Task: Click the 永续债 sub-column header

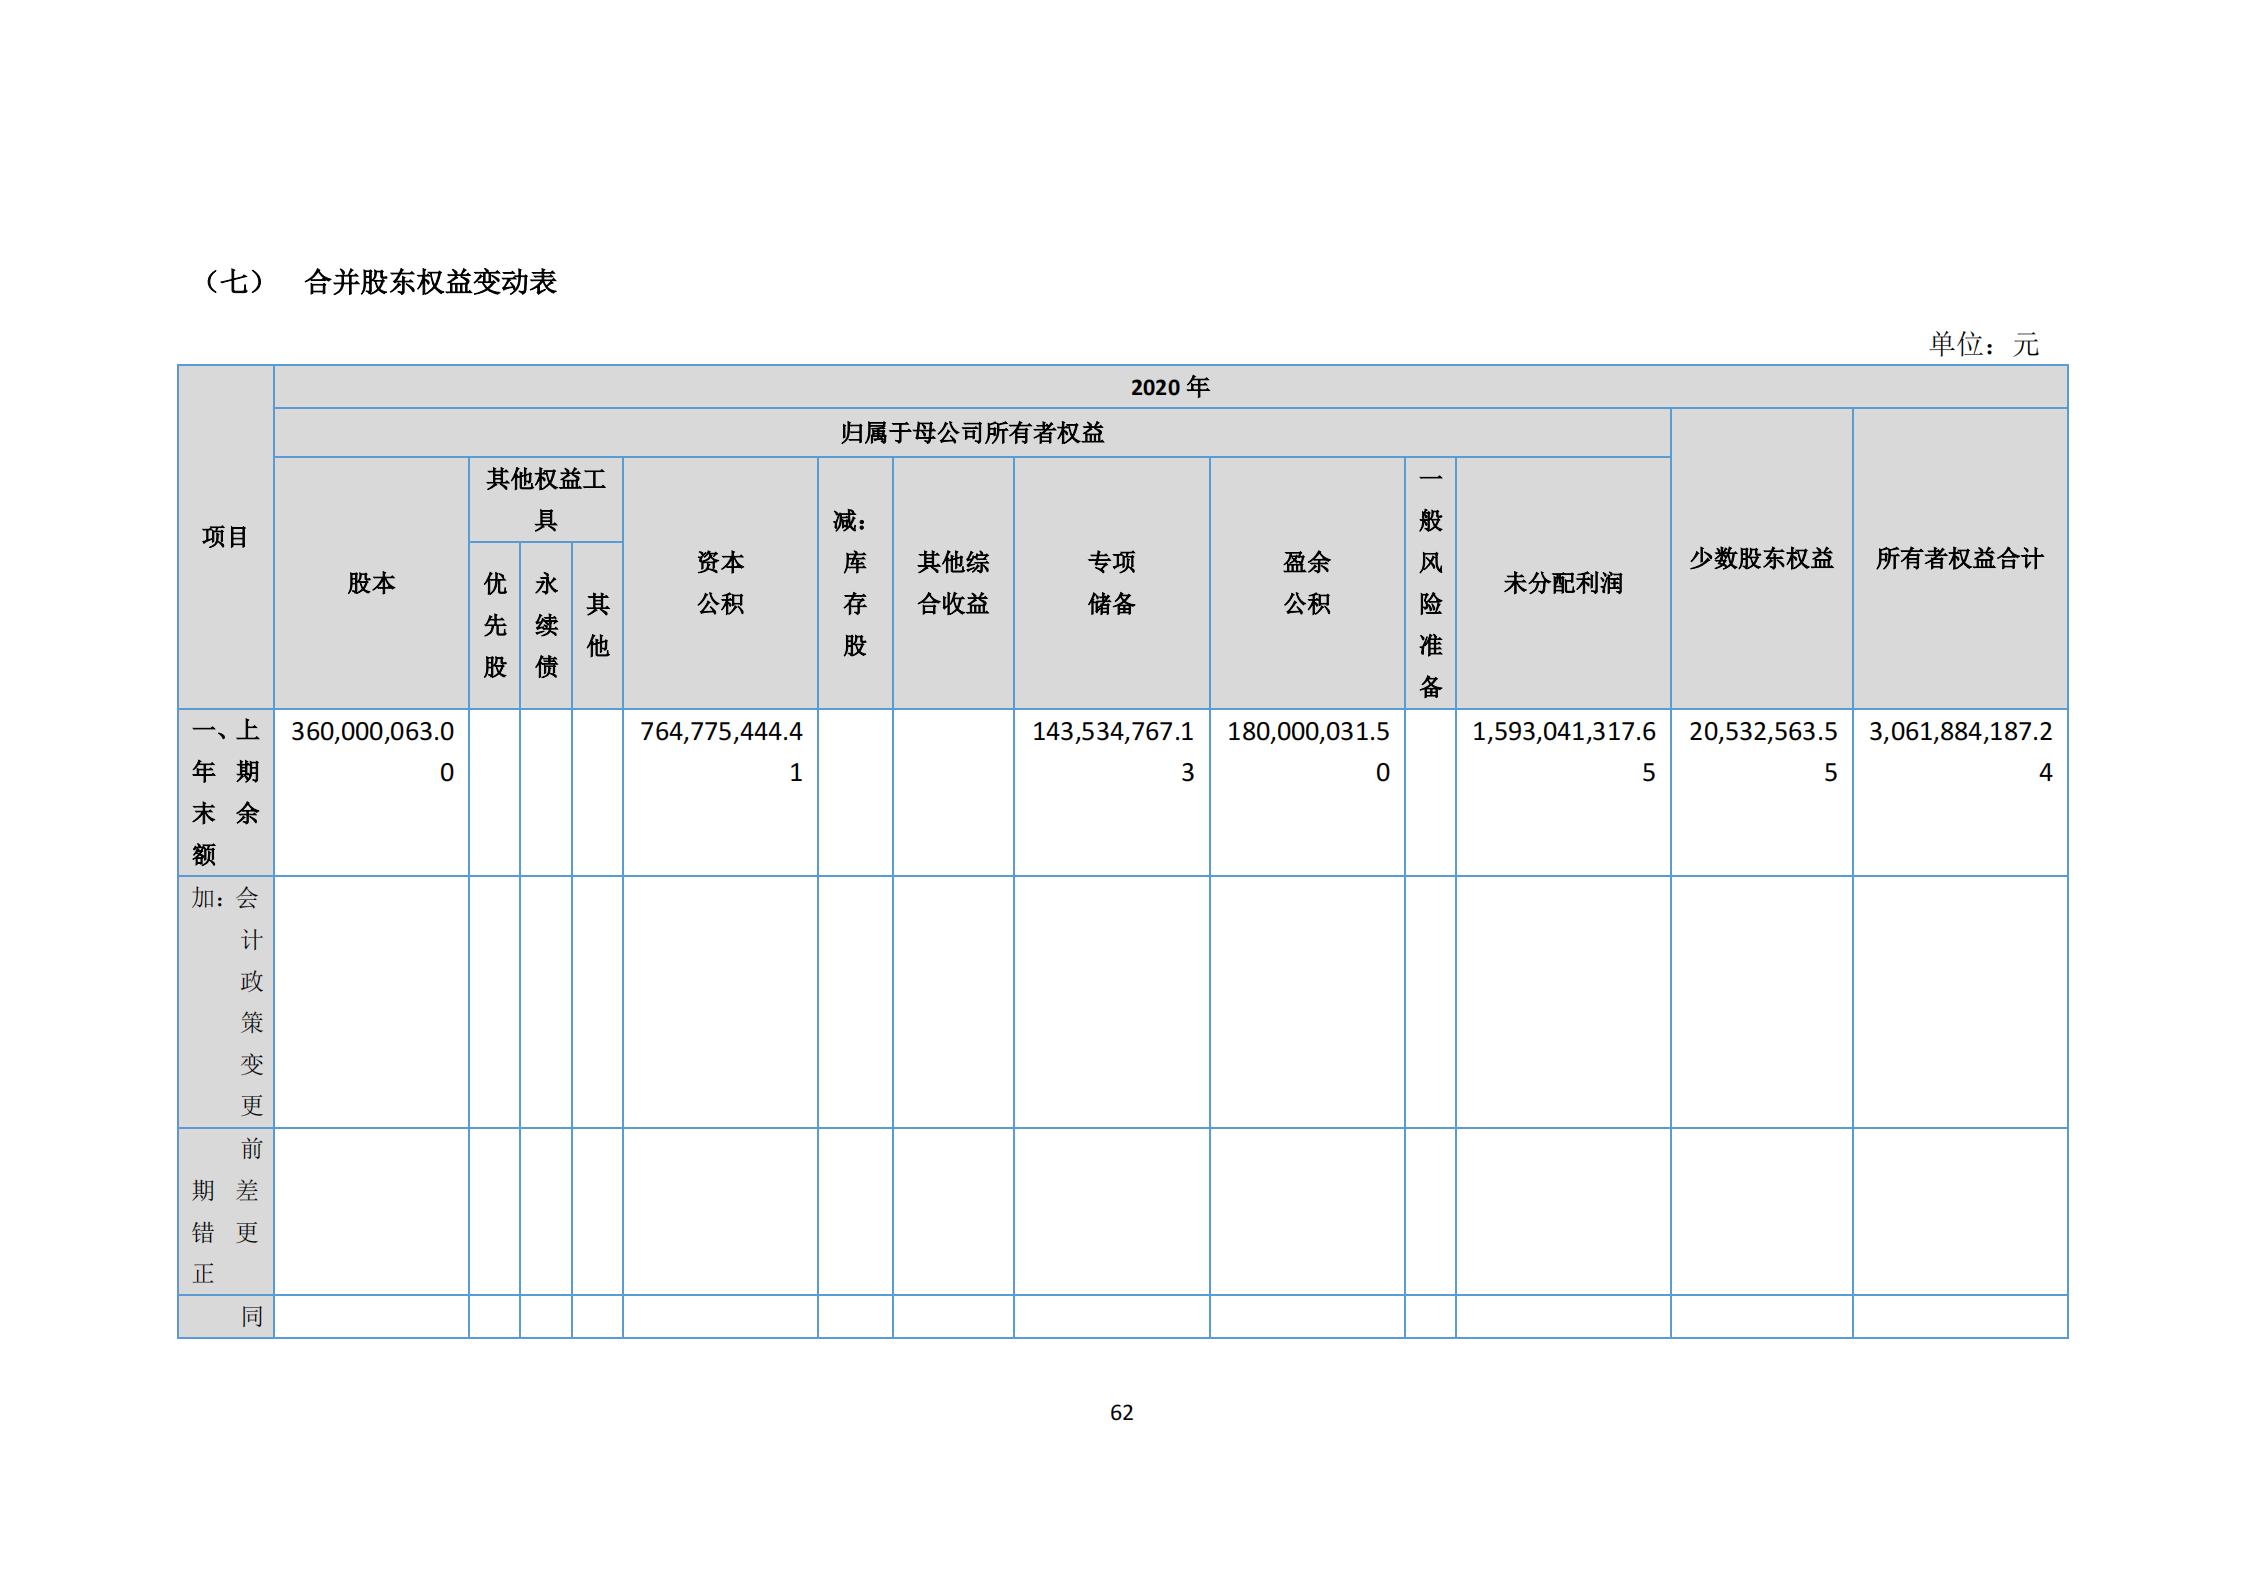Action: [546, 625]
